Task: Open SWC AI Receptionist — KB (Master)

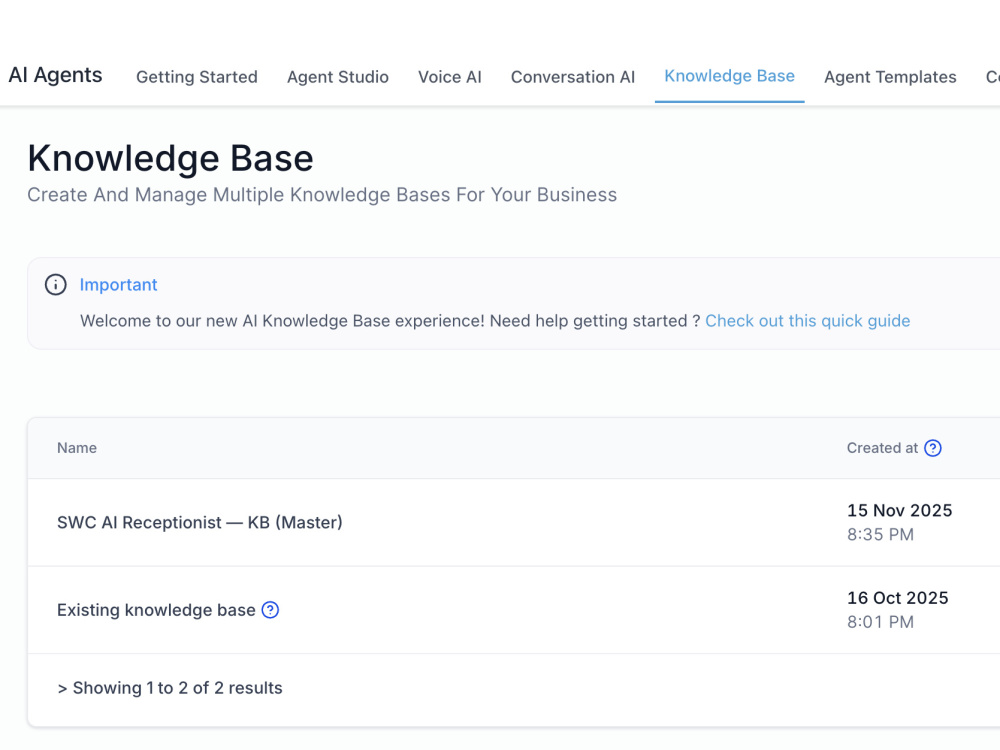Action: click(200, 522)
